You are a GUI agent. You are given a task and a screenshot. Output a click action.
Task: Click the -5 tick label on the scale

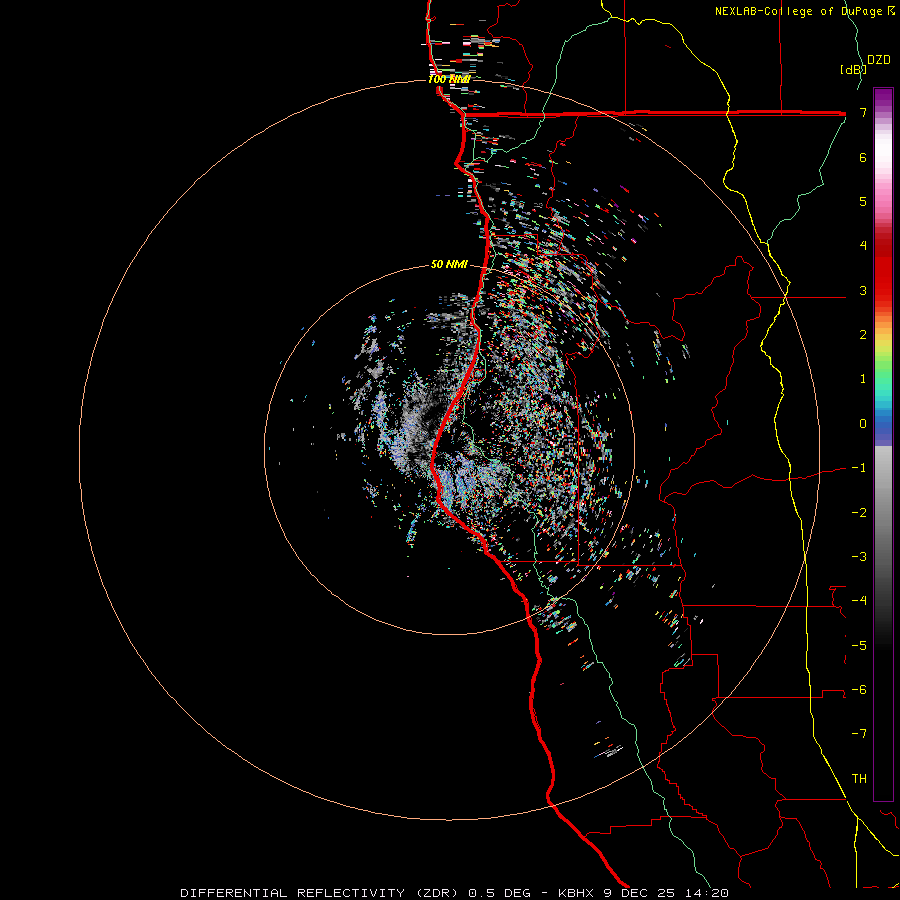click(859, 645)
